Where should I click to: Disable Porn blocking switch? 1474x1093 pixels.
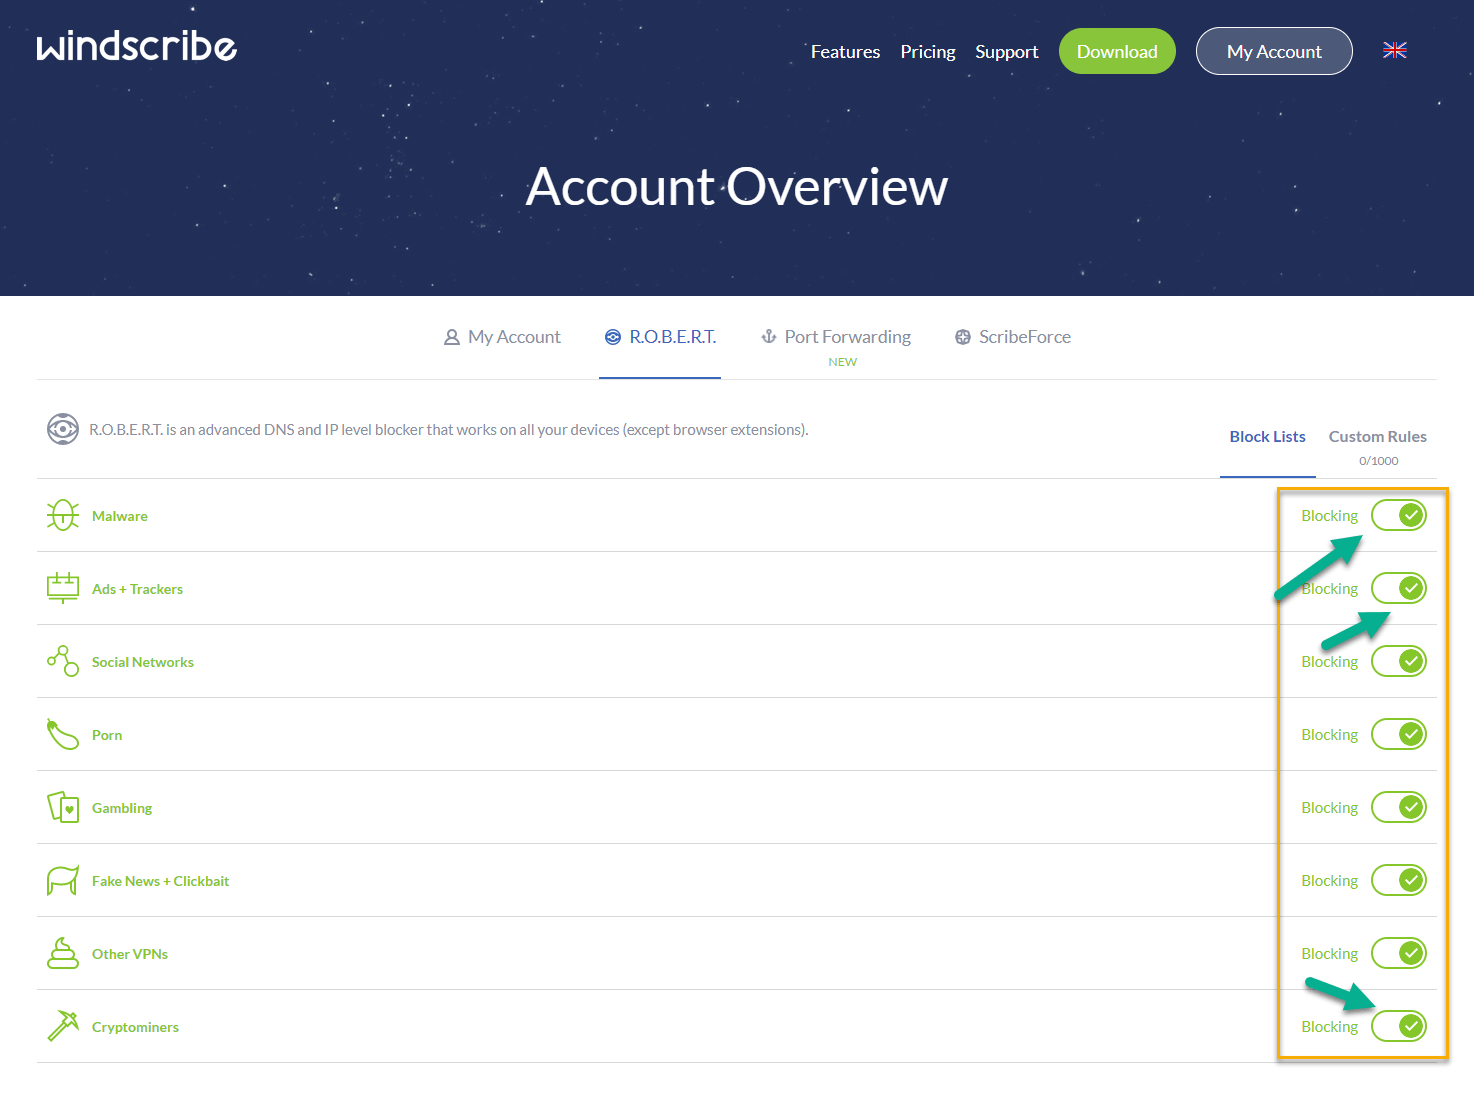tap(1399, 734)
